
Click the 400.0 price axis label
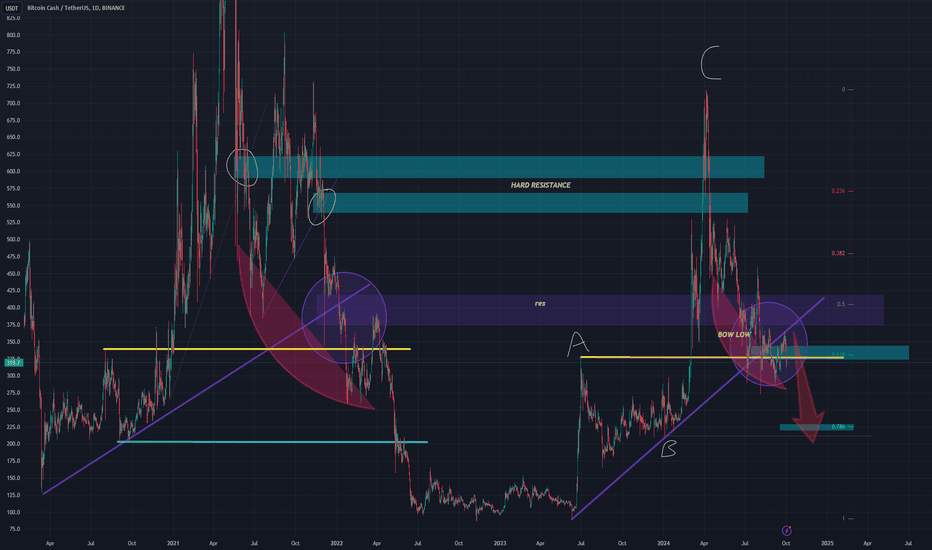[13, 307]
